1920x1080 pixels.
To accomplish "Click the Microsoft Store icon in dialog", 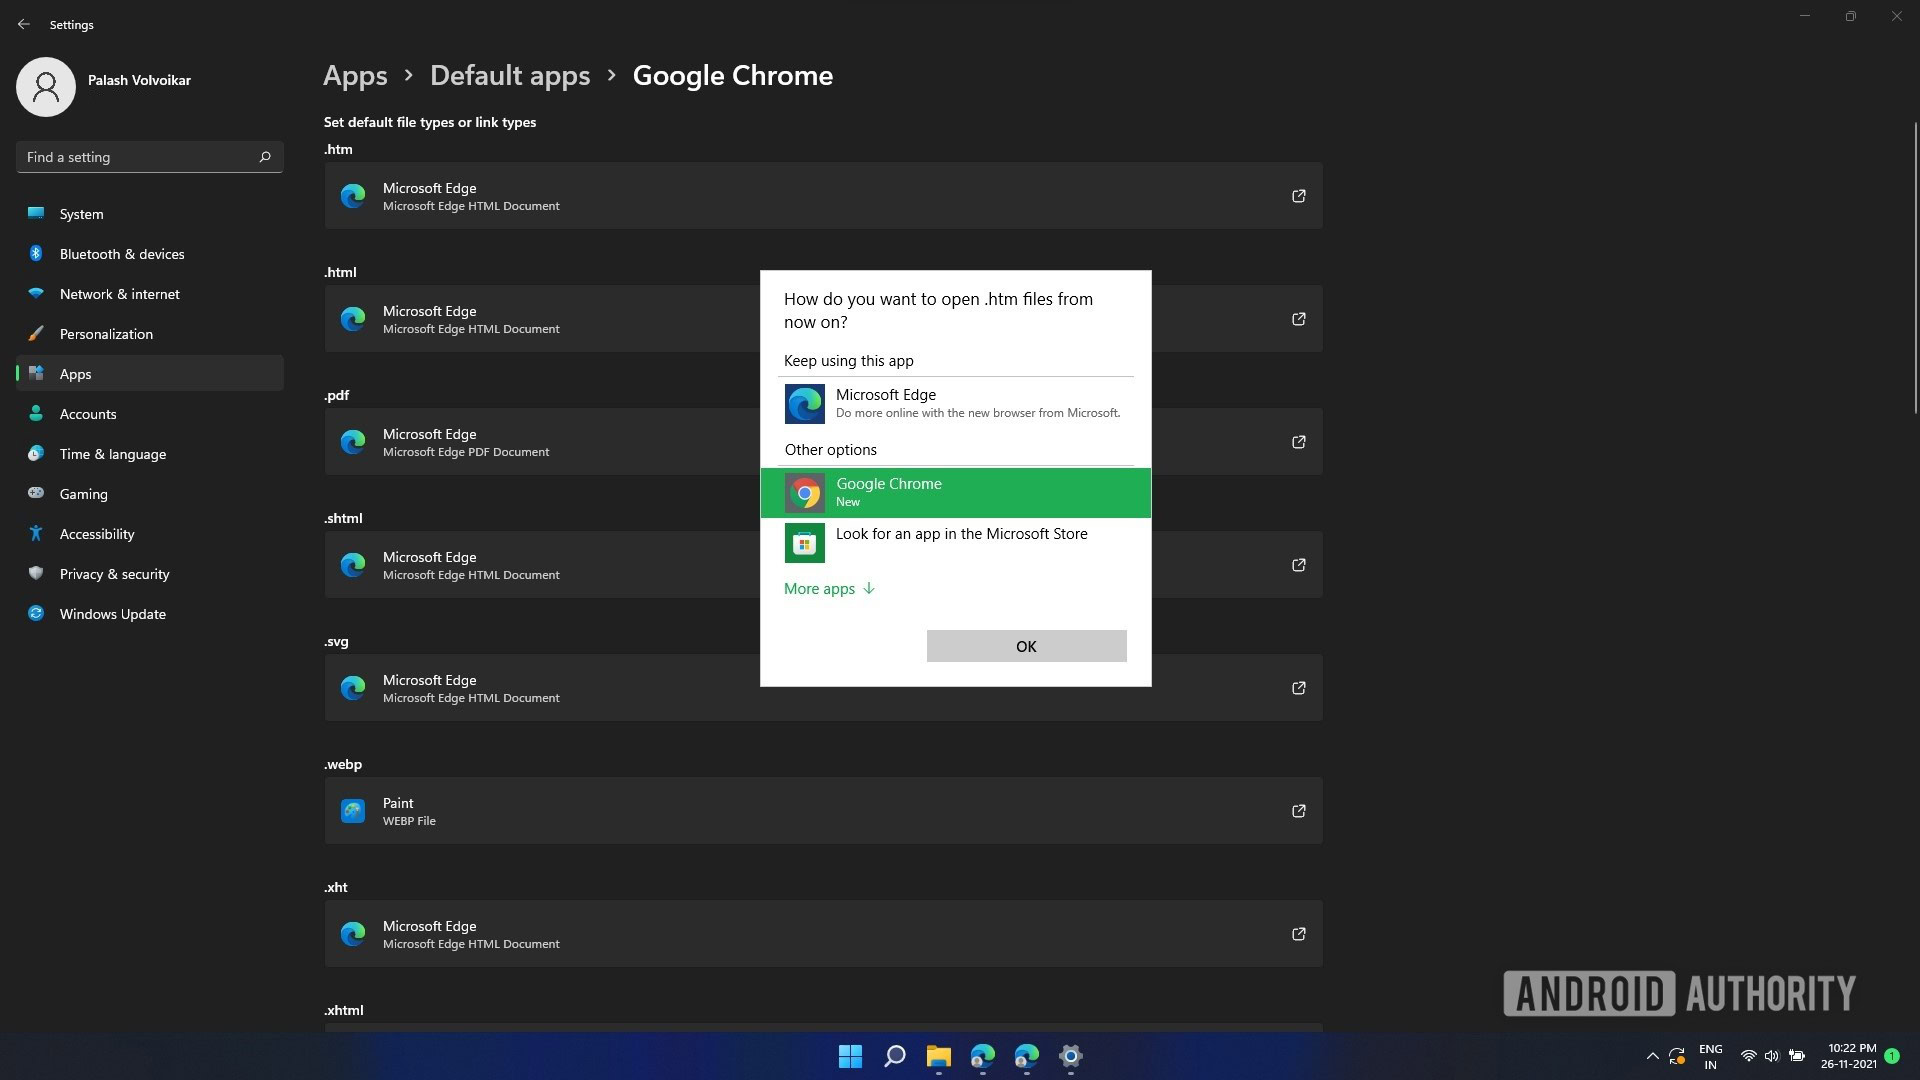I will point(805,543).
